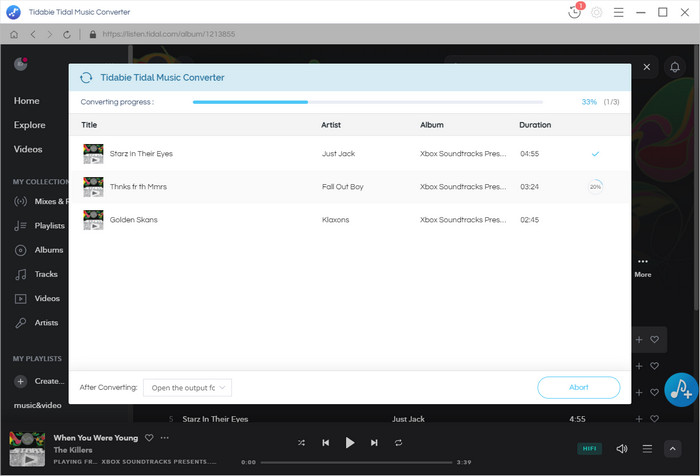The height and width of the screenshot is (476, 700).
Task: Open Playlists in My Collection
Action: click(39, 226)
